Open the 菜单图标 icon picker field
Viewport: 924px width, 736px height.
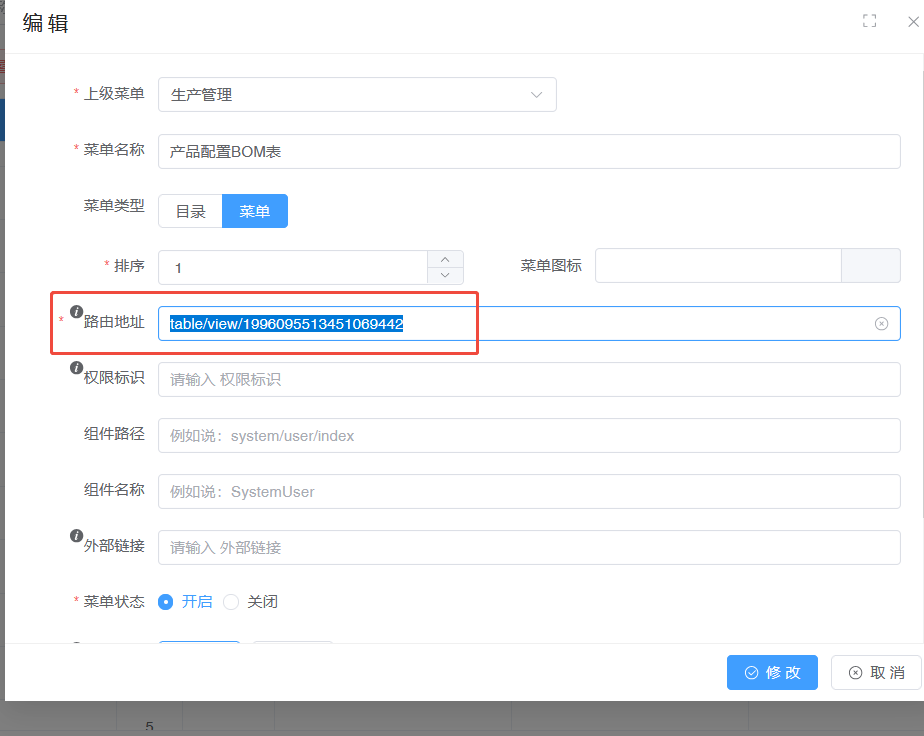[x=718, y=267]
